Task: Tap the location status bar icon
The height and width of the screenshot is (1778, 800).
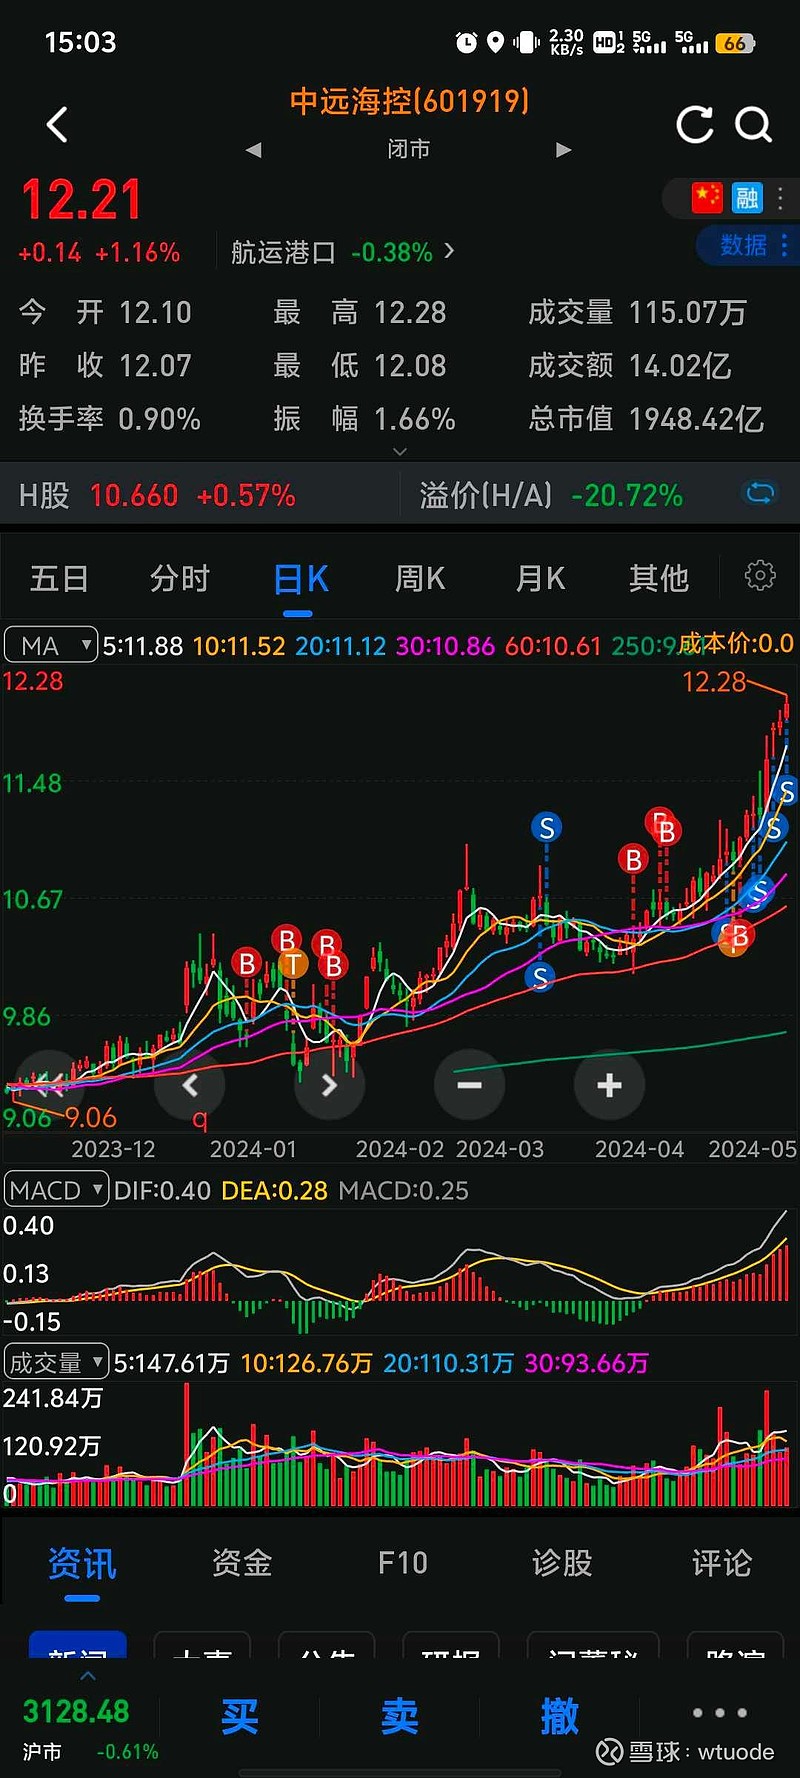Action: tap(495, 42)
